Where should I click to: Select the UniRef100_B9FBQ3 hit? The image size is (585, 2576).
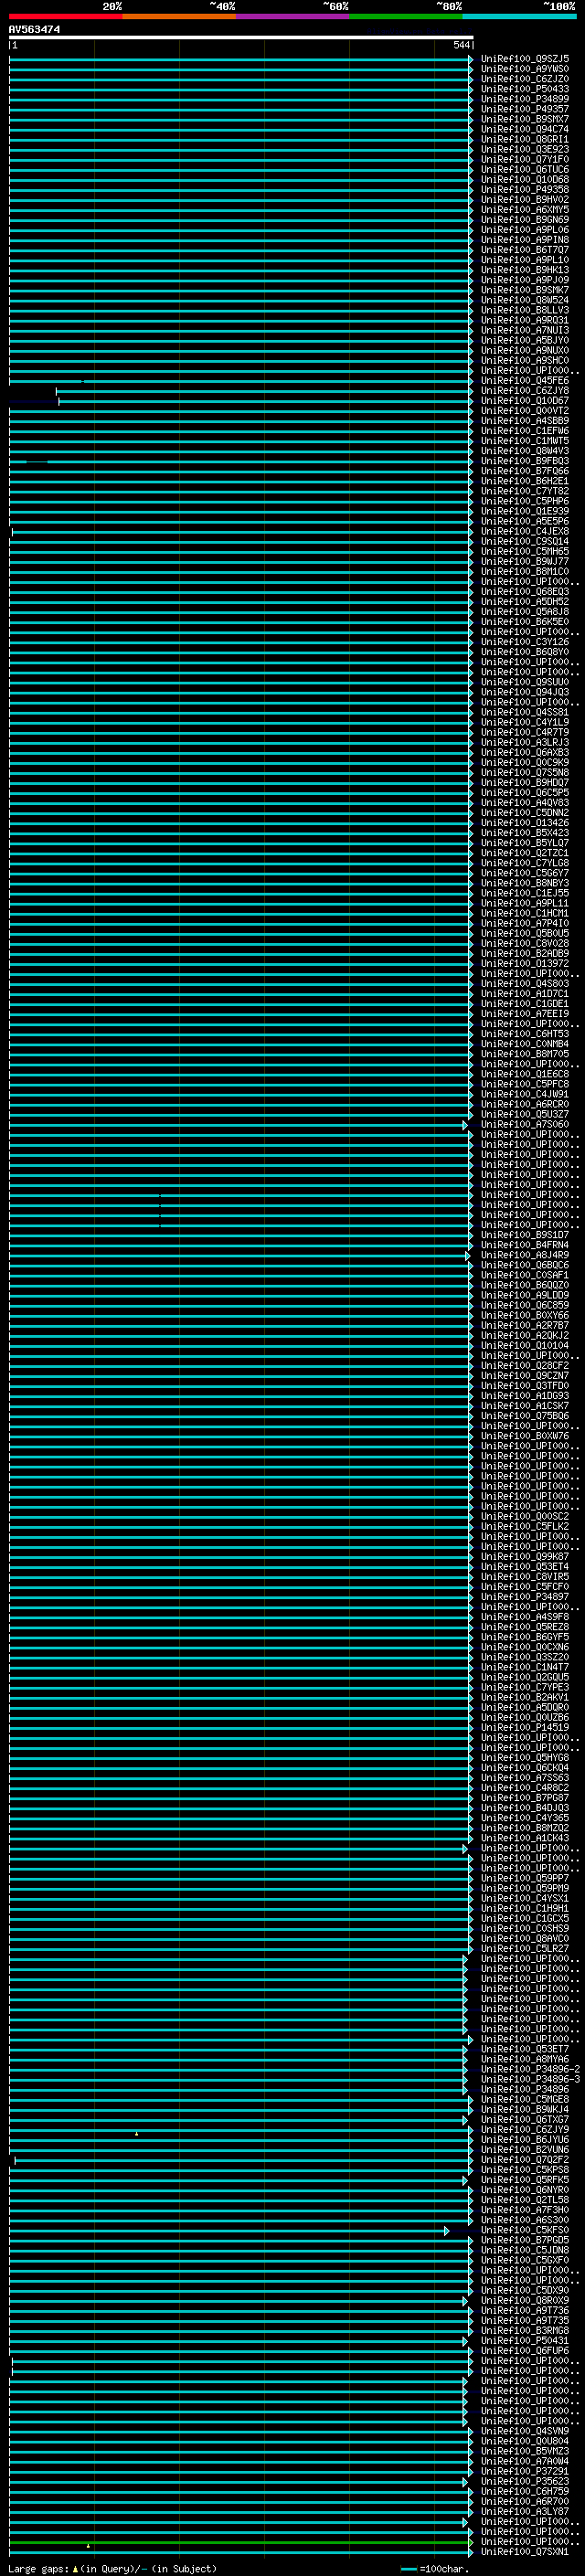tap(525, 461)
